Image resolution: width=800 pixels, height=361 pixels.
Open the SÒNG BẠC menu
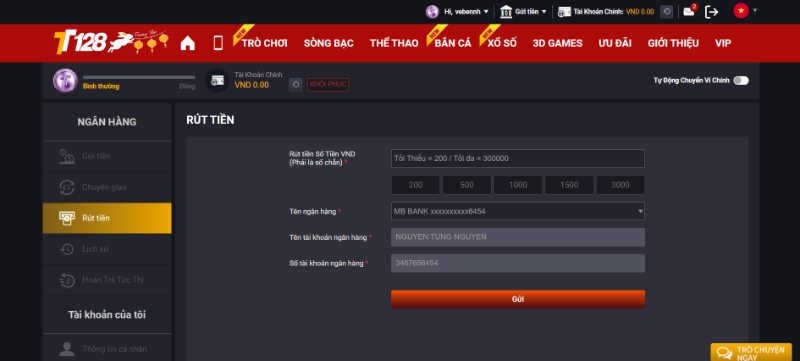[329, 43]
